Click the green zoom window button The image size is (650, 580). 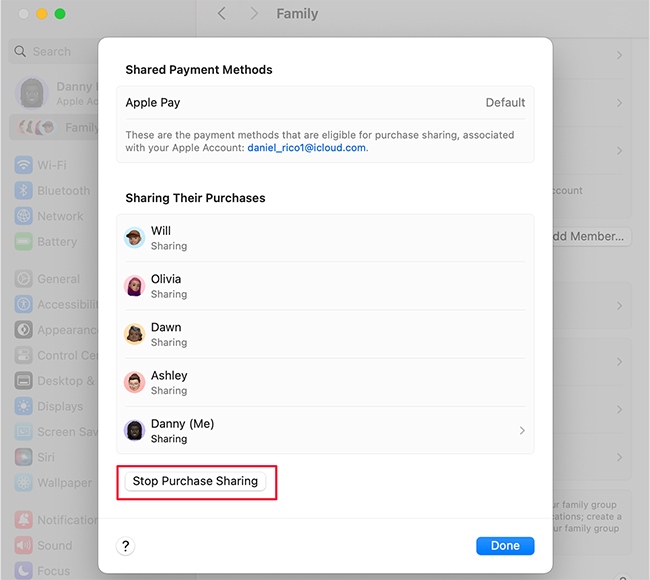click(60, 14)
